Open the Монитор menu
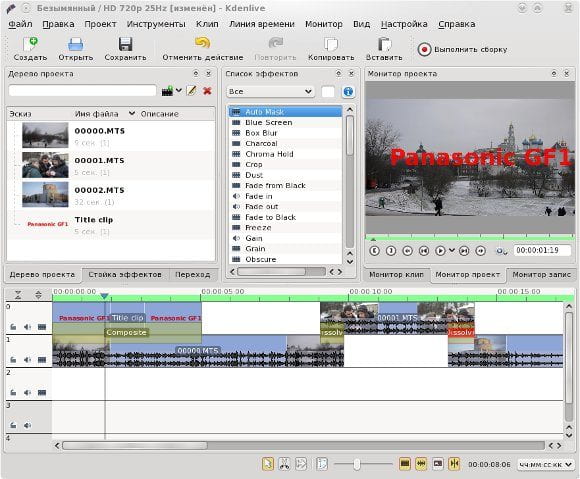The width and height of the screenshot is (580, 479). coord(324,24)
